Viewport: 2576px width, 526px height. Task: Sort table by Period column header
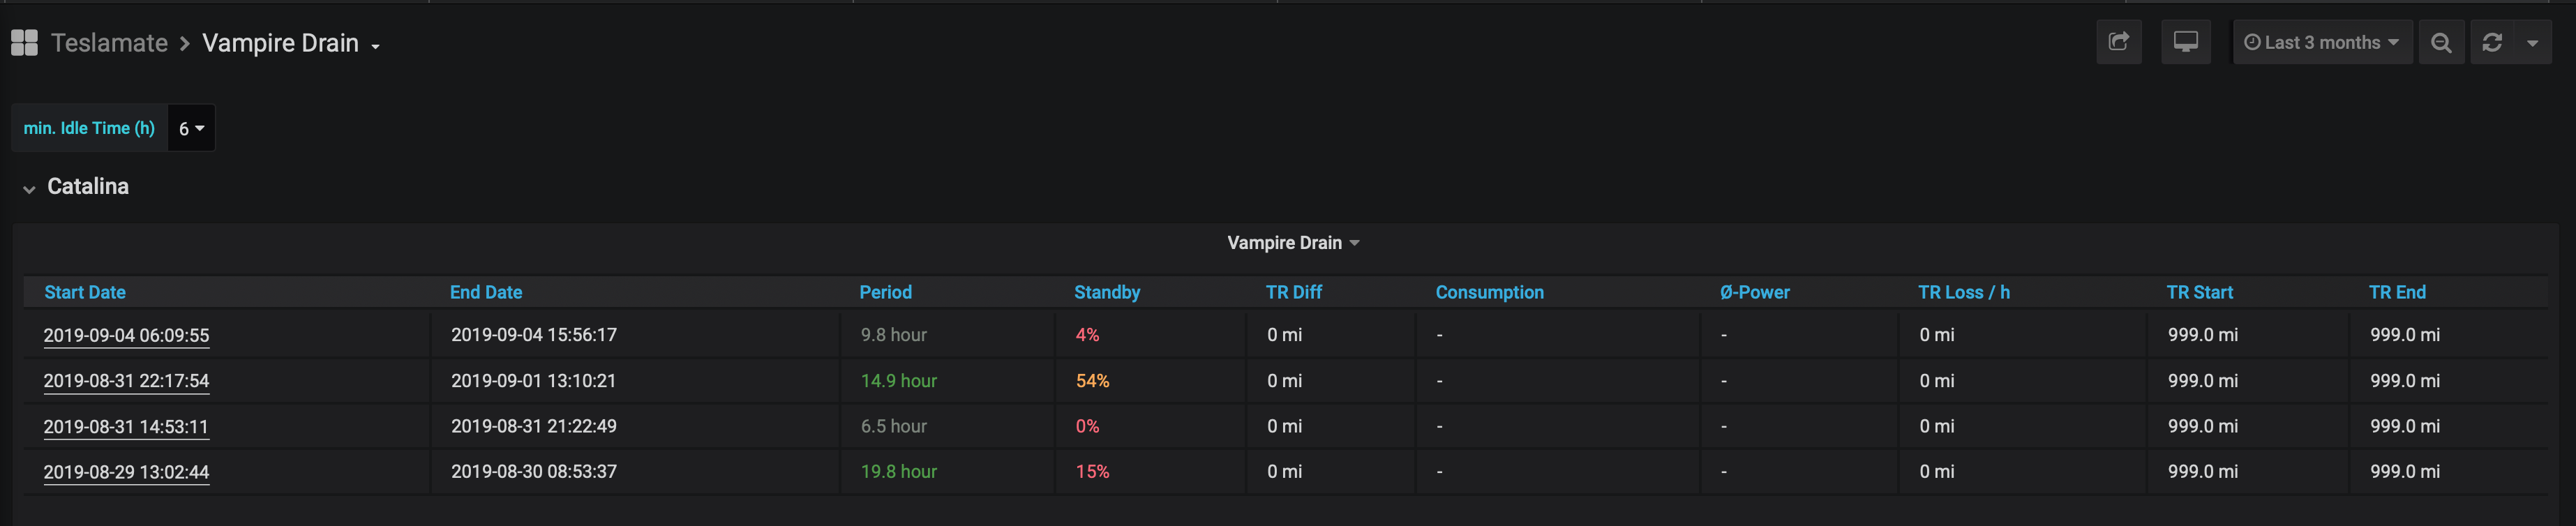click(885, 292)
